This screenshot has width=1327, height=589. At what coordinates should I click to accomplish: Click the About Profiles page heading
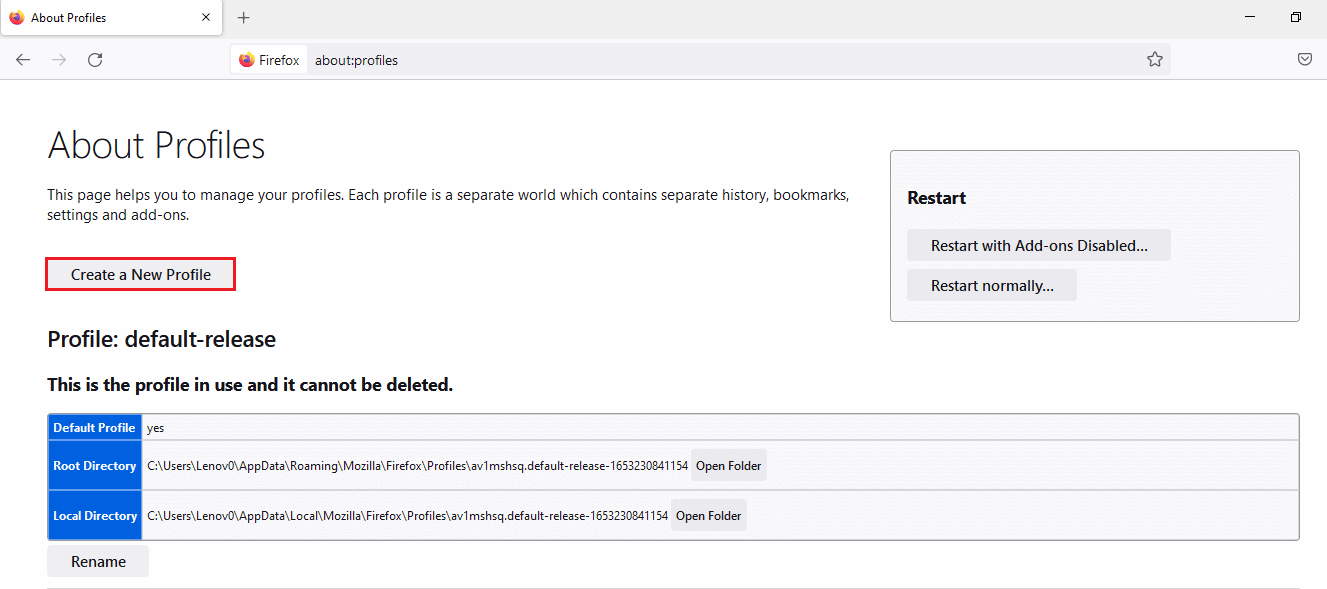click(156, 146)
